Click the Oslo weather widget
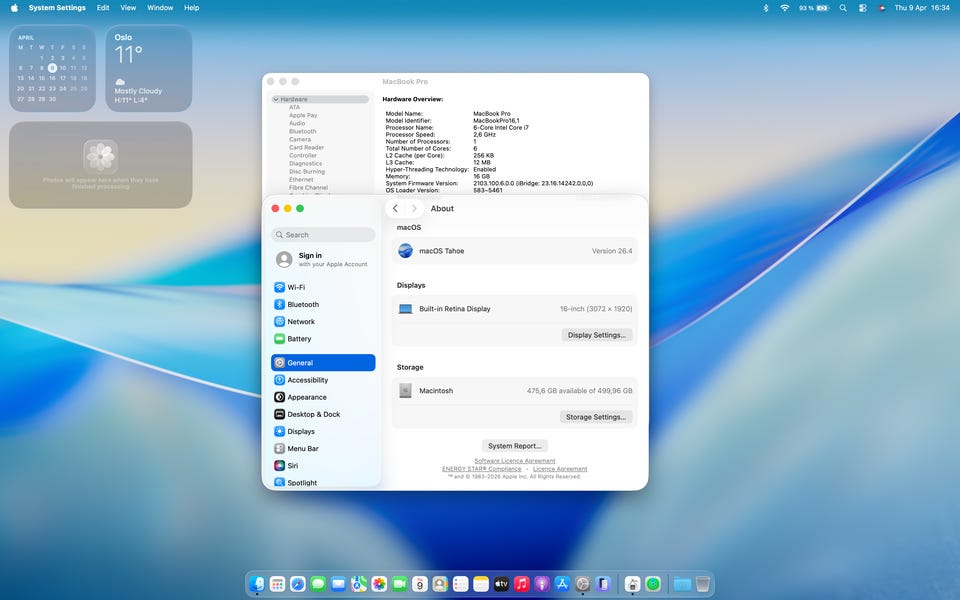The width and height of the screenshot is (960, 600). coord(149,68)
